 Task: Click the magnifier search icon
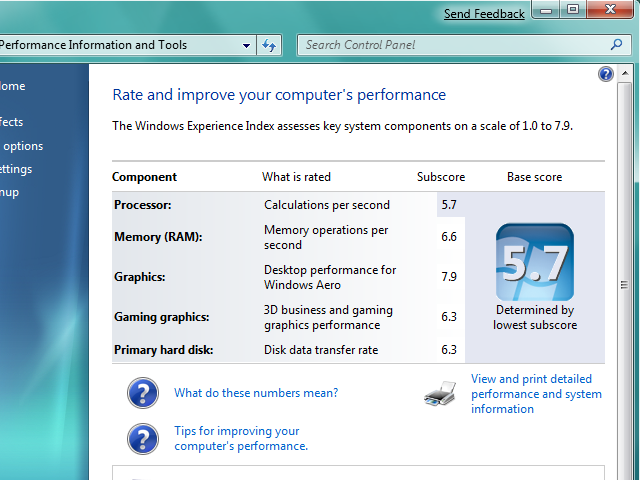616,44
